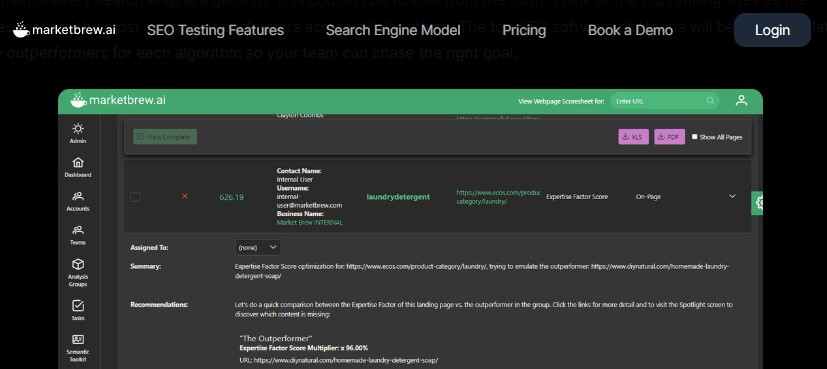Open the Market Brew INTERNAL business link

point(310,222)
